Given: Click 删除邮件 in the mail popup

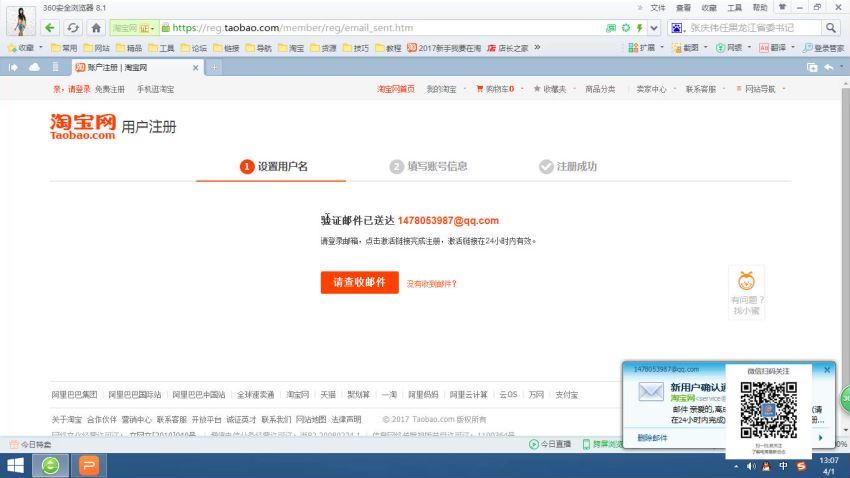Looking at the screenshot, I should click(x=652, y=437).
